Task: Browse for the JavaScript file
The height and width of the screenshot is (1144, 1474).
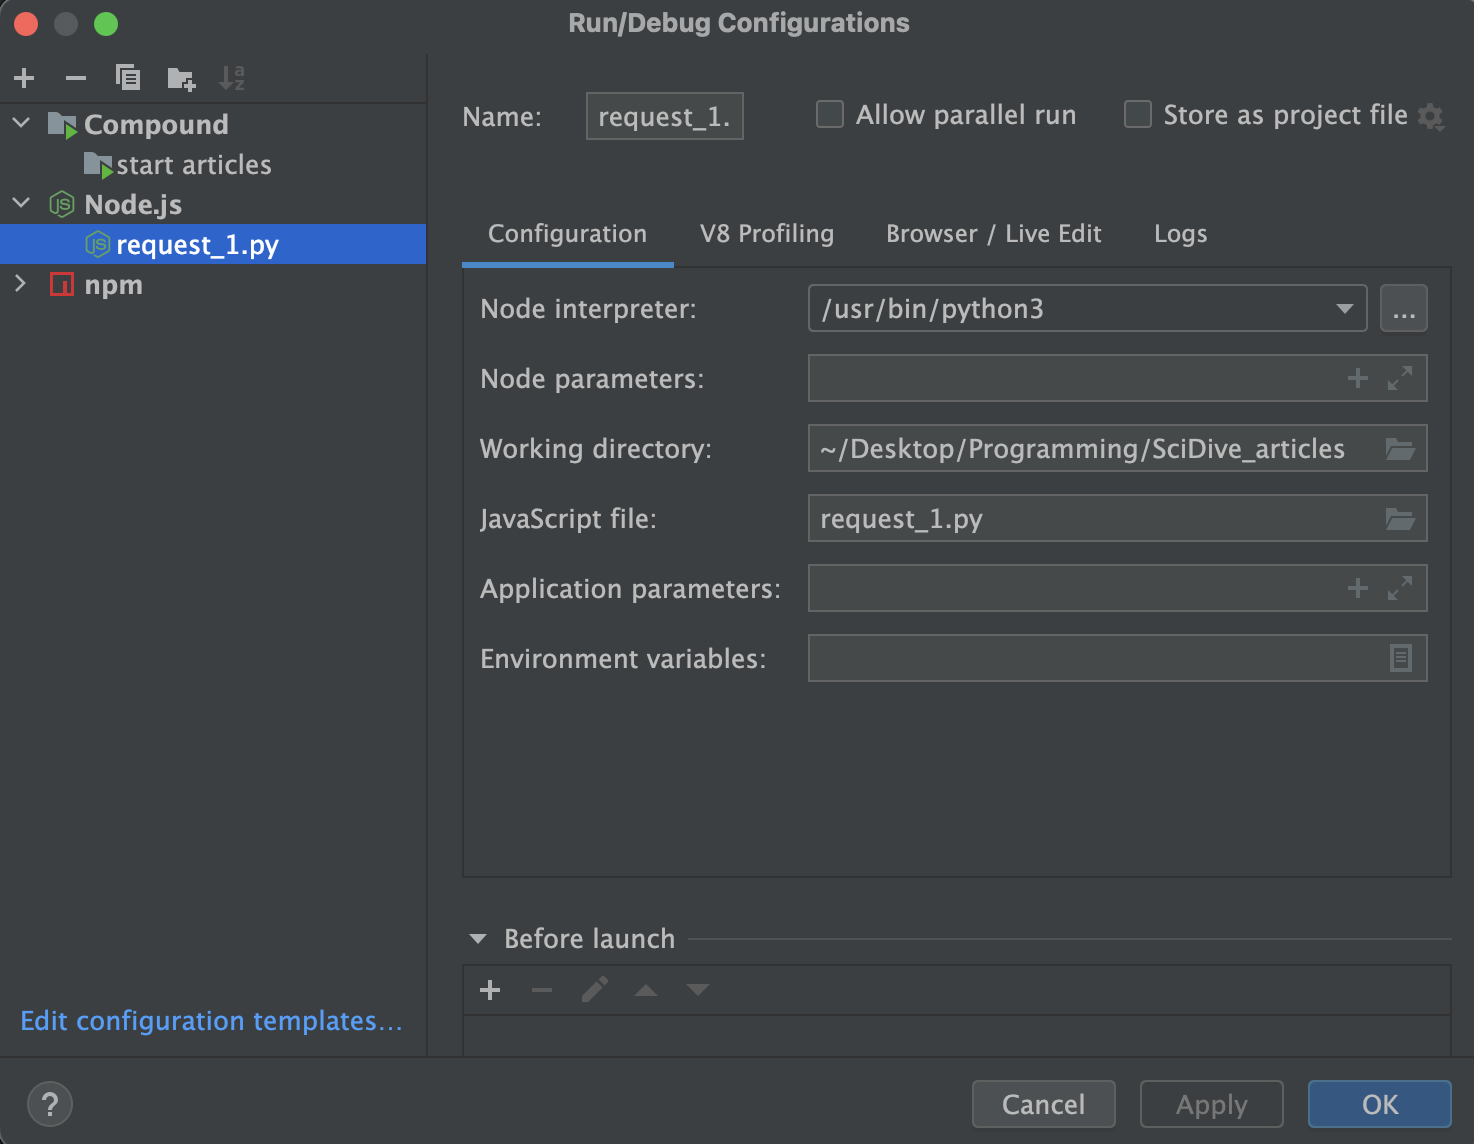Action: point(1400,519)
